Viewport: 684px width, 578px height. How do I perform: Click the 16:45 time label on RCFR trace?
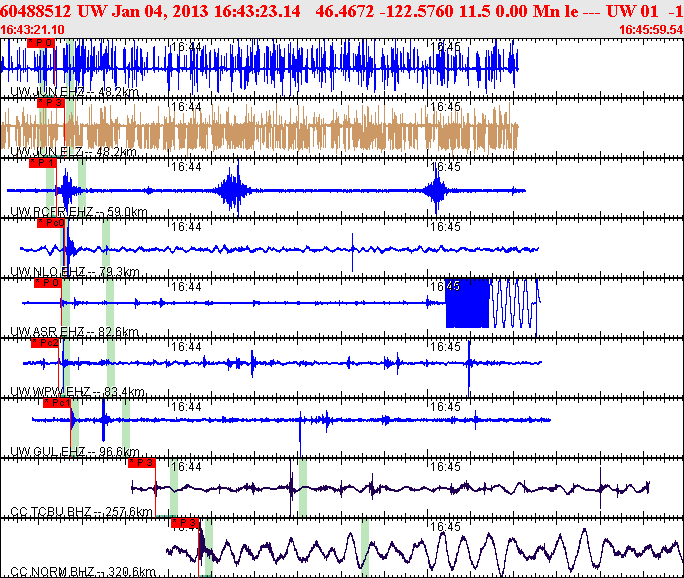[x=445, y=167]
